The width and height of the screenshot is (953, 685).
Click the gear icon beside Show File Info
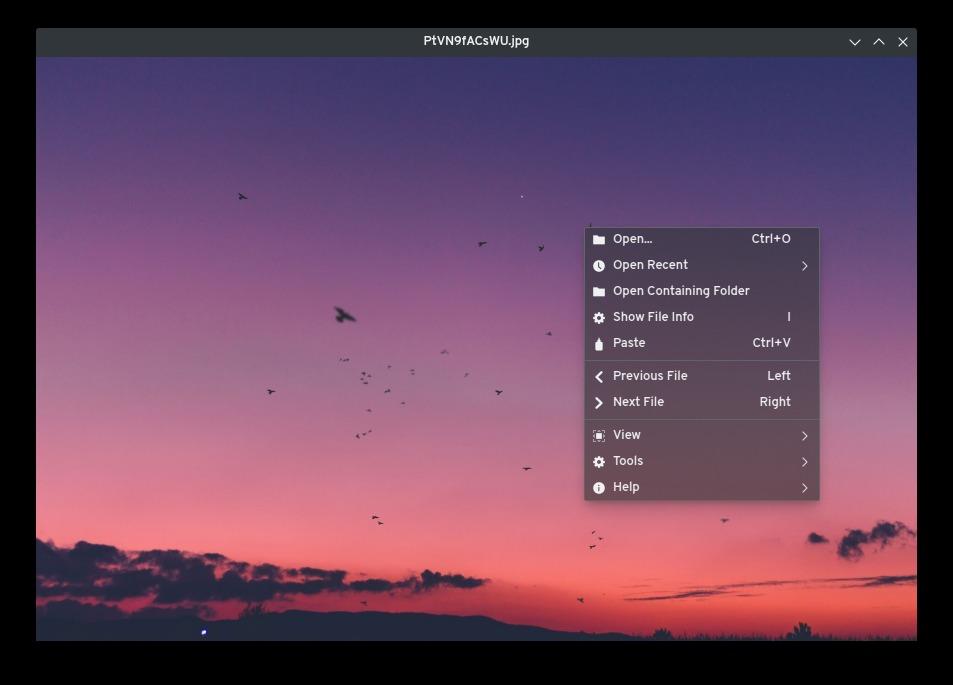pos(598,316)
